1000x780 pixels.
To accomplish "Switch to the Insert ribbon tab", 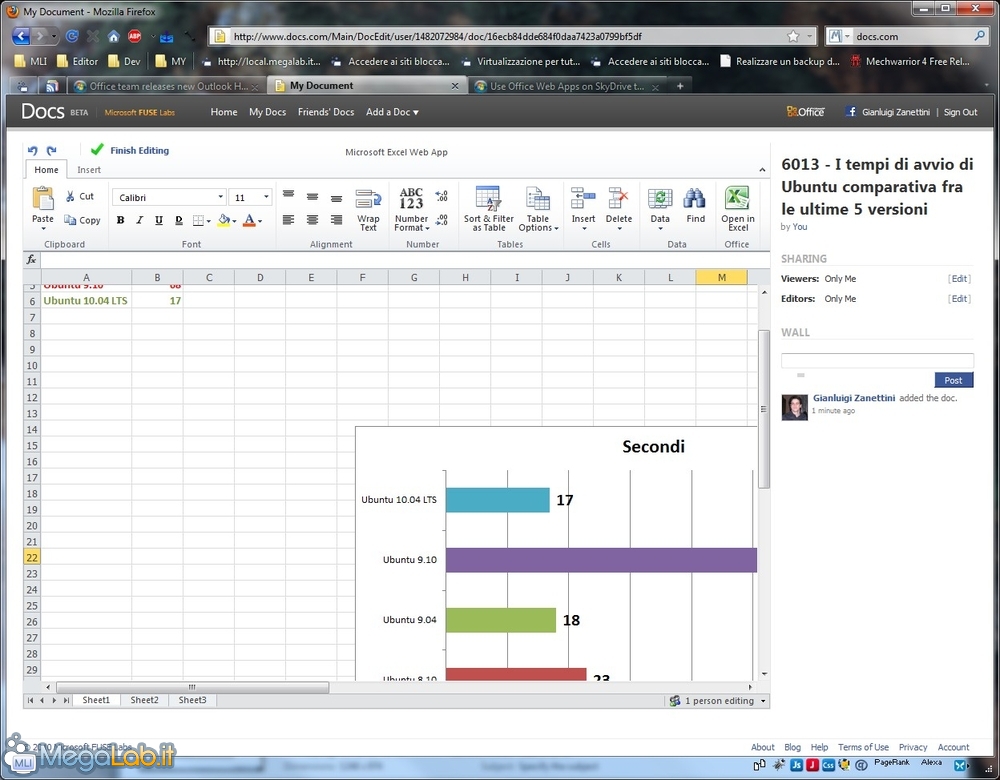I will 89,170.
